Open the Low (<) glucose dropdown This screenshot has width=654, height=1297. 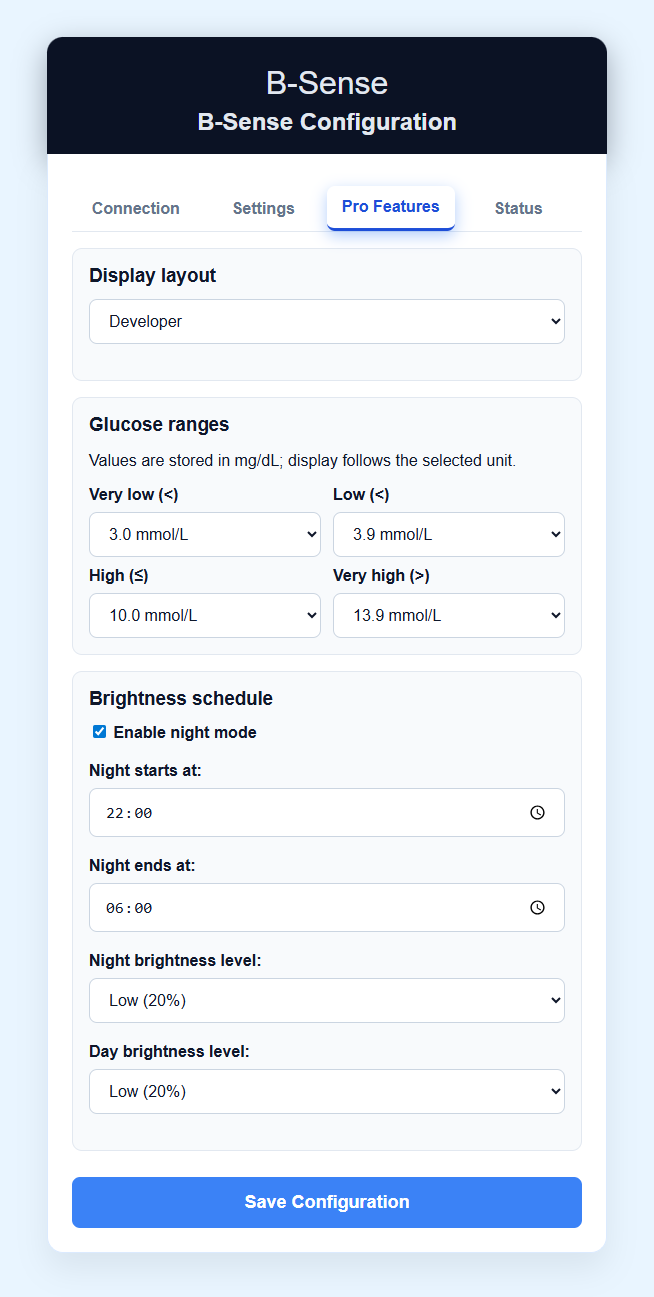pyautogui.click(x=448, y=534)
